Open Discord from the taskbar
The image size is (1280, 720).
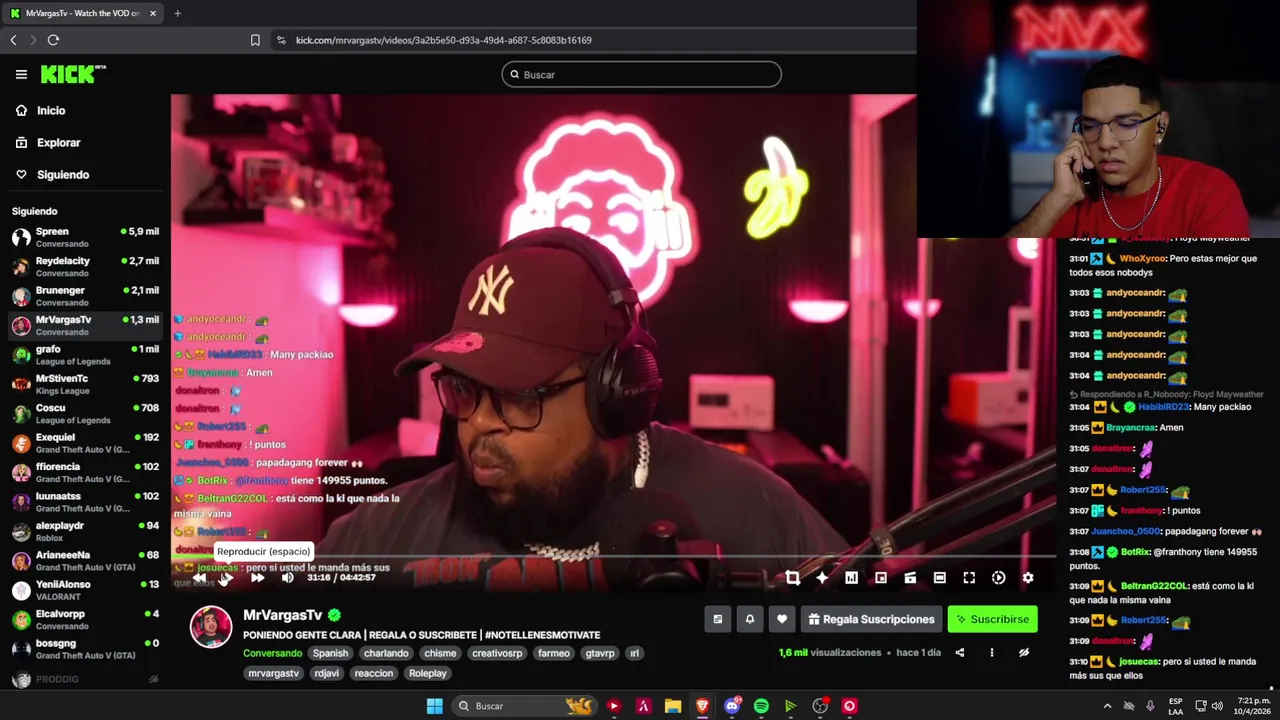(732, 706)
